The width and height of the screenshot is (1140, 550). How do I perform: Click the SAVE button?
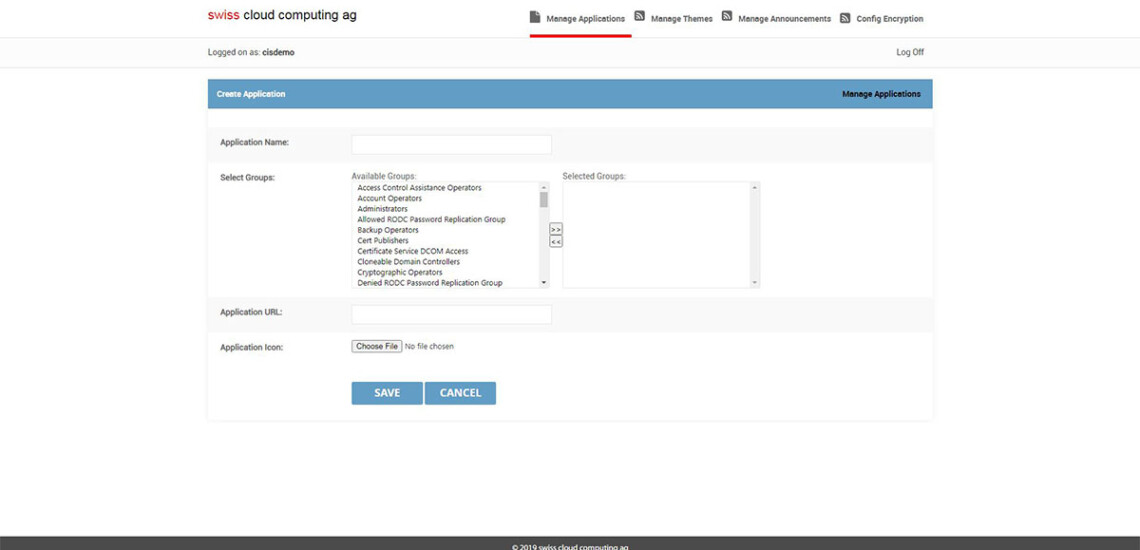tap(387, 393)
